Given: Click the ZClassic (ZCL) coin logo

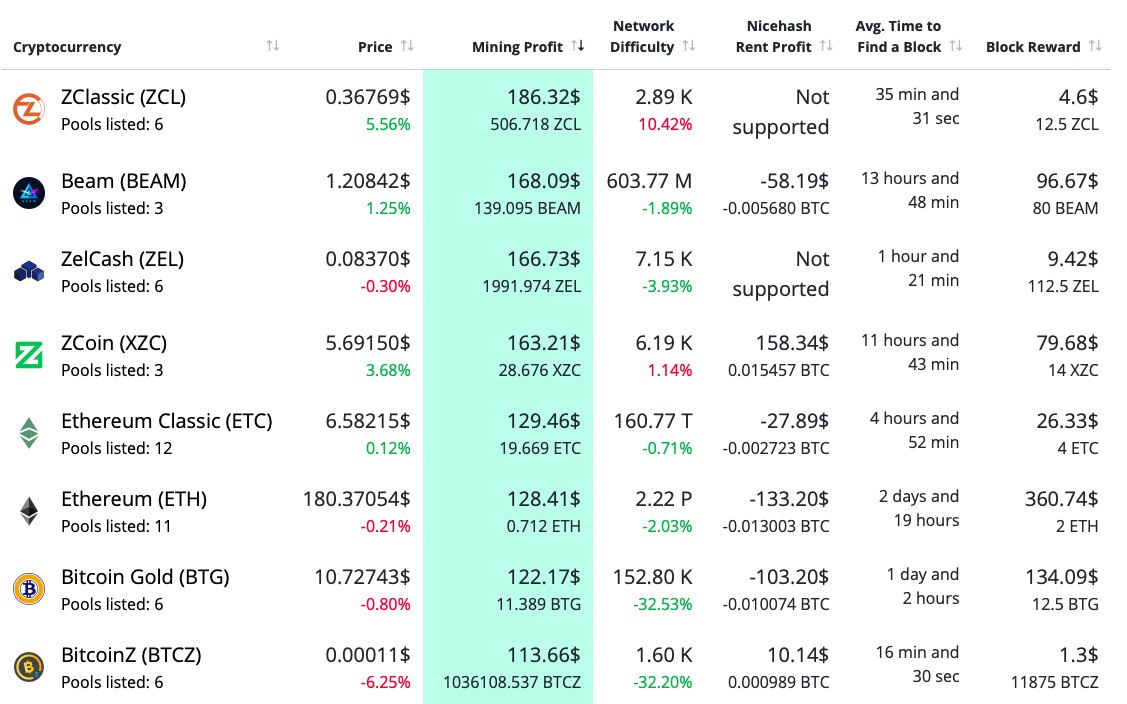Looking at the screenshot, I should click(x=29, y=109).
